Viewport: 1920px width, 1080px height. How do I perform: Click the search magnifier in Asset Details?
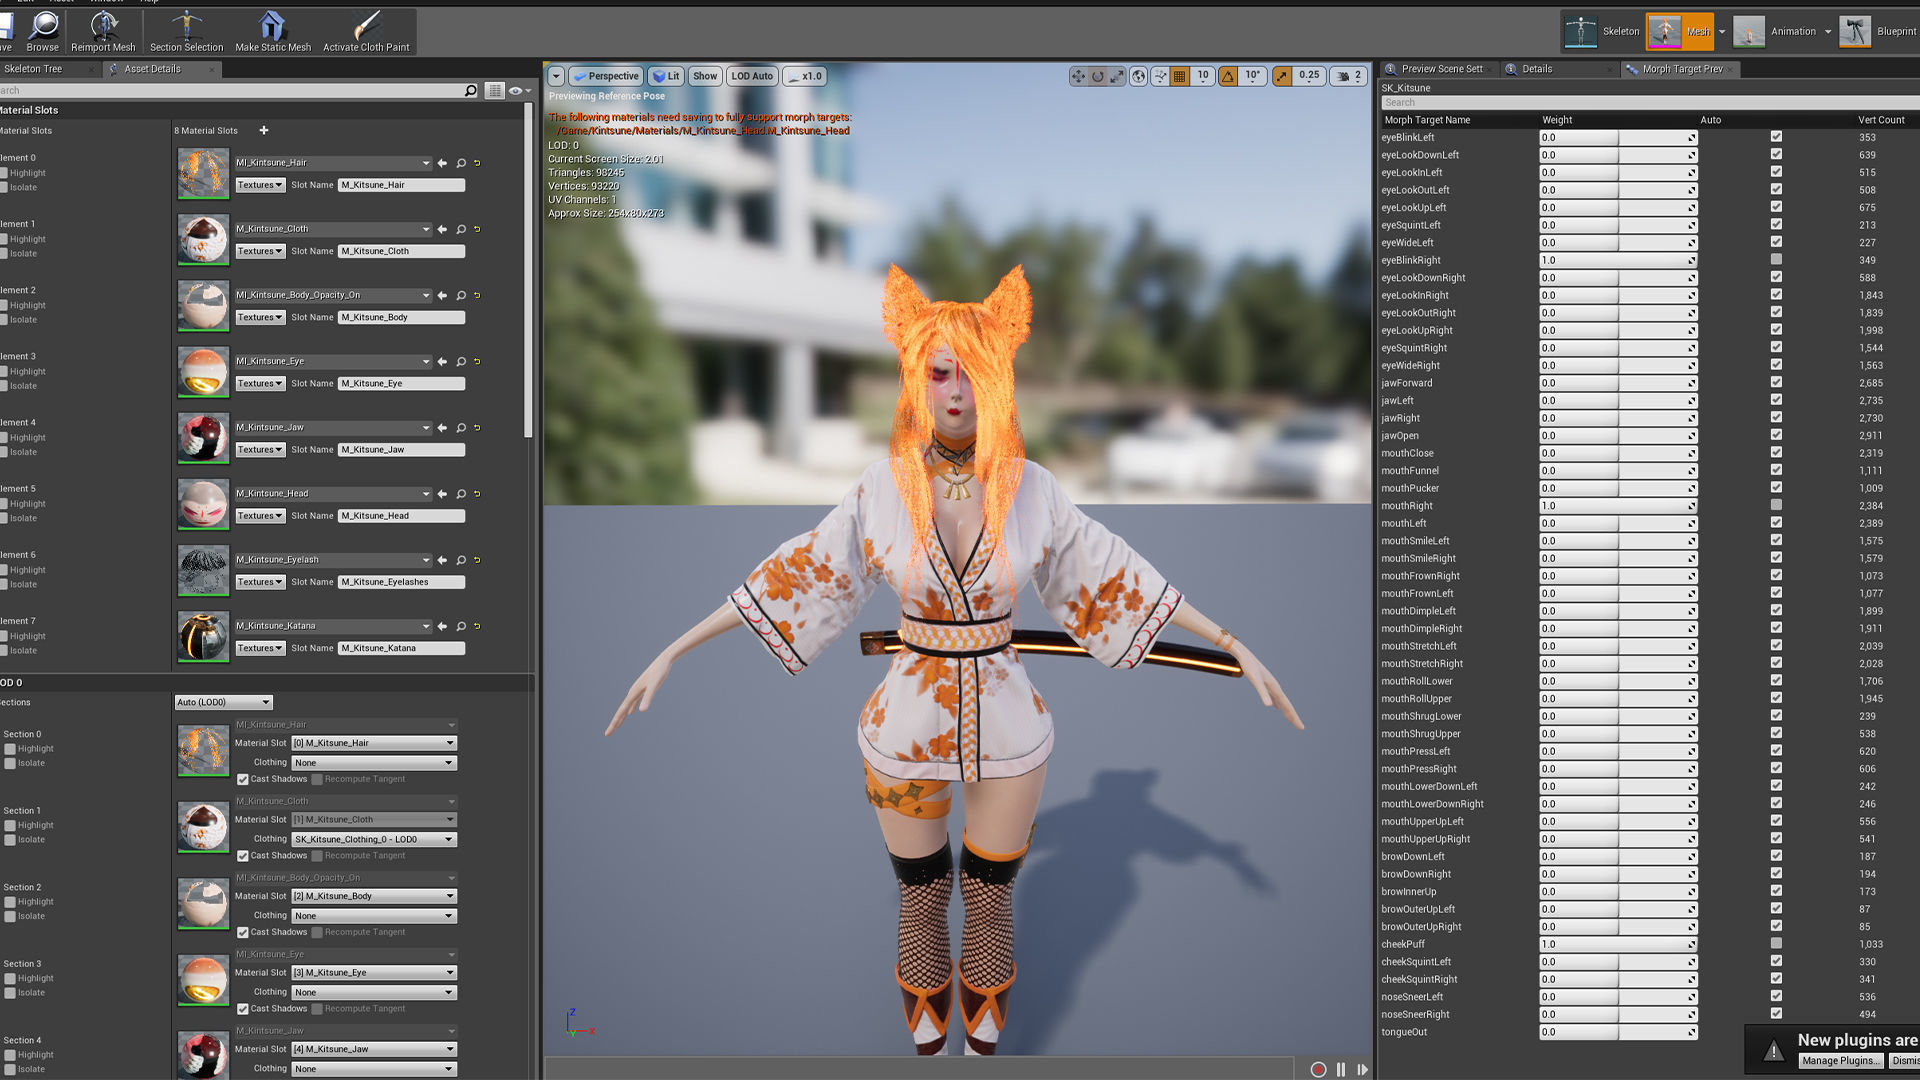[x=471, y=91]
